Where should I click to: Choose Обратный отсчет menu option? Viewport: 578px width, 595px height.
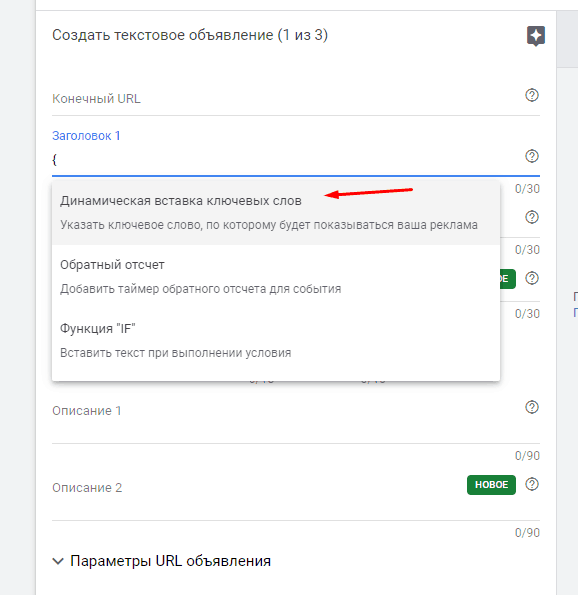click(276, 276)
